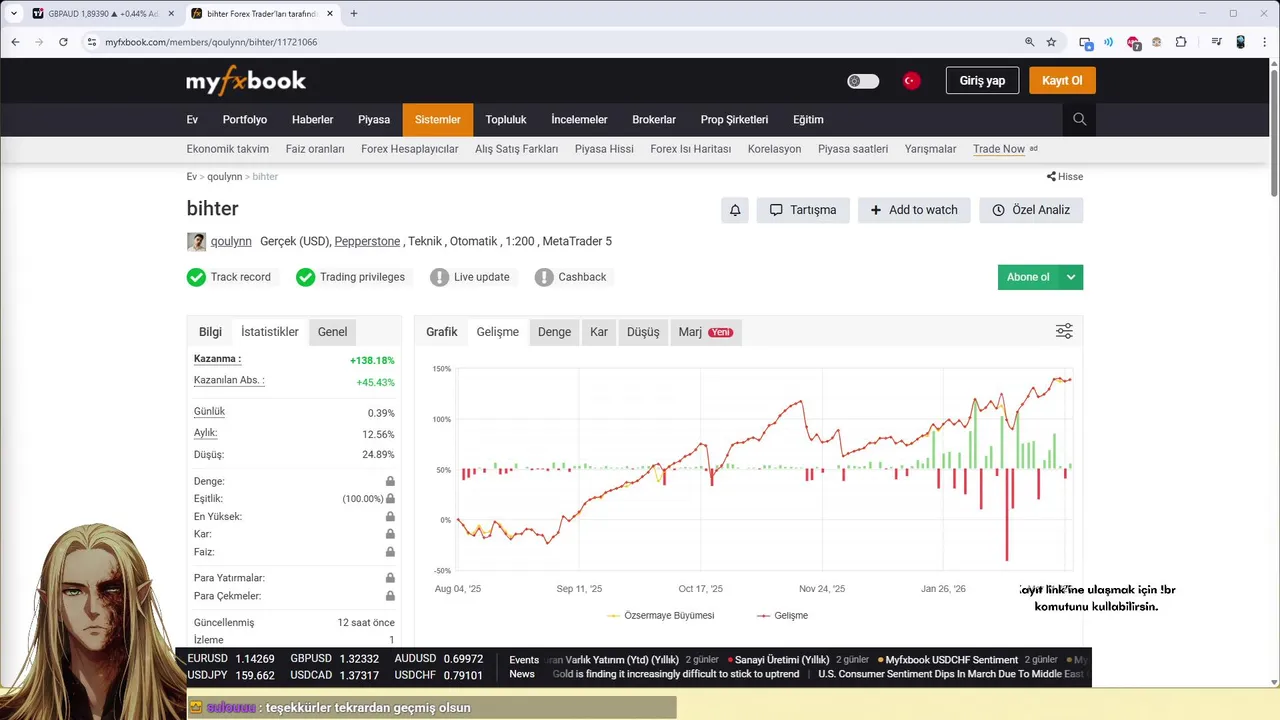1280x720 pixels.
Task: Open Forex Hesaplayıcılar link
Action: tap(409, 149)
